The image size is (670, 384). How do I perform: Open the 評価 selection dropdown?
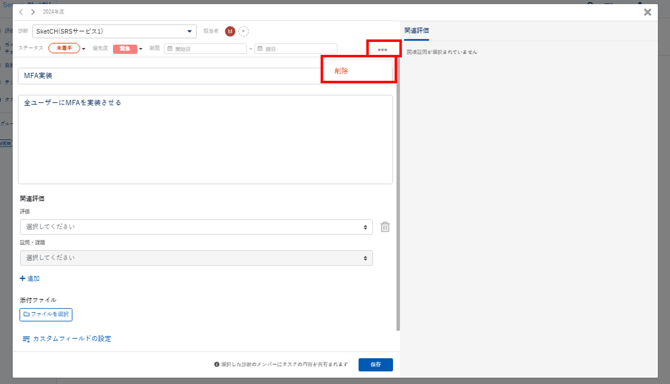(x=196, y=227)
